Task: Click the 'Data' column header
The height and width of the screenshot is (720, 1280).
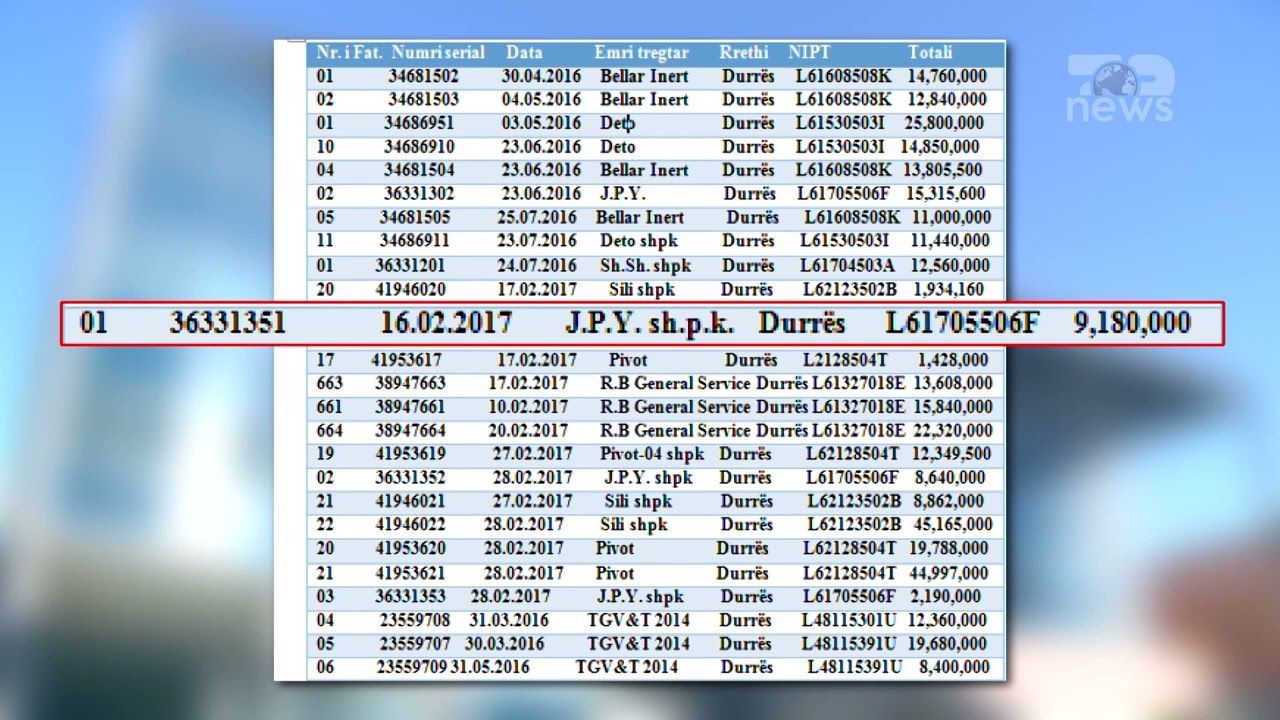Action: coord(524,53)
